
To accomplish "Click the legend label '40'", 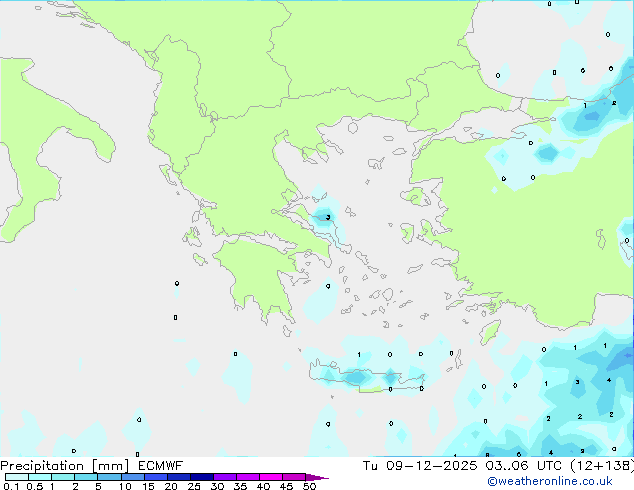I will (x=263, y=486).
